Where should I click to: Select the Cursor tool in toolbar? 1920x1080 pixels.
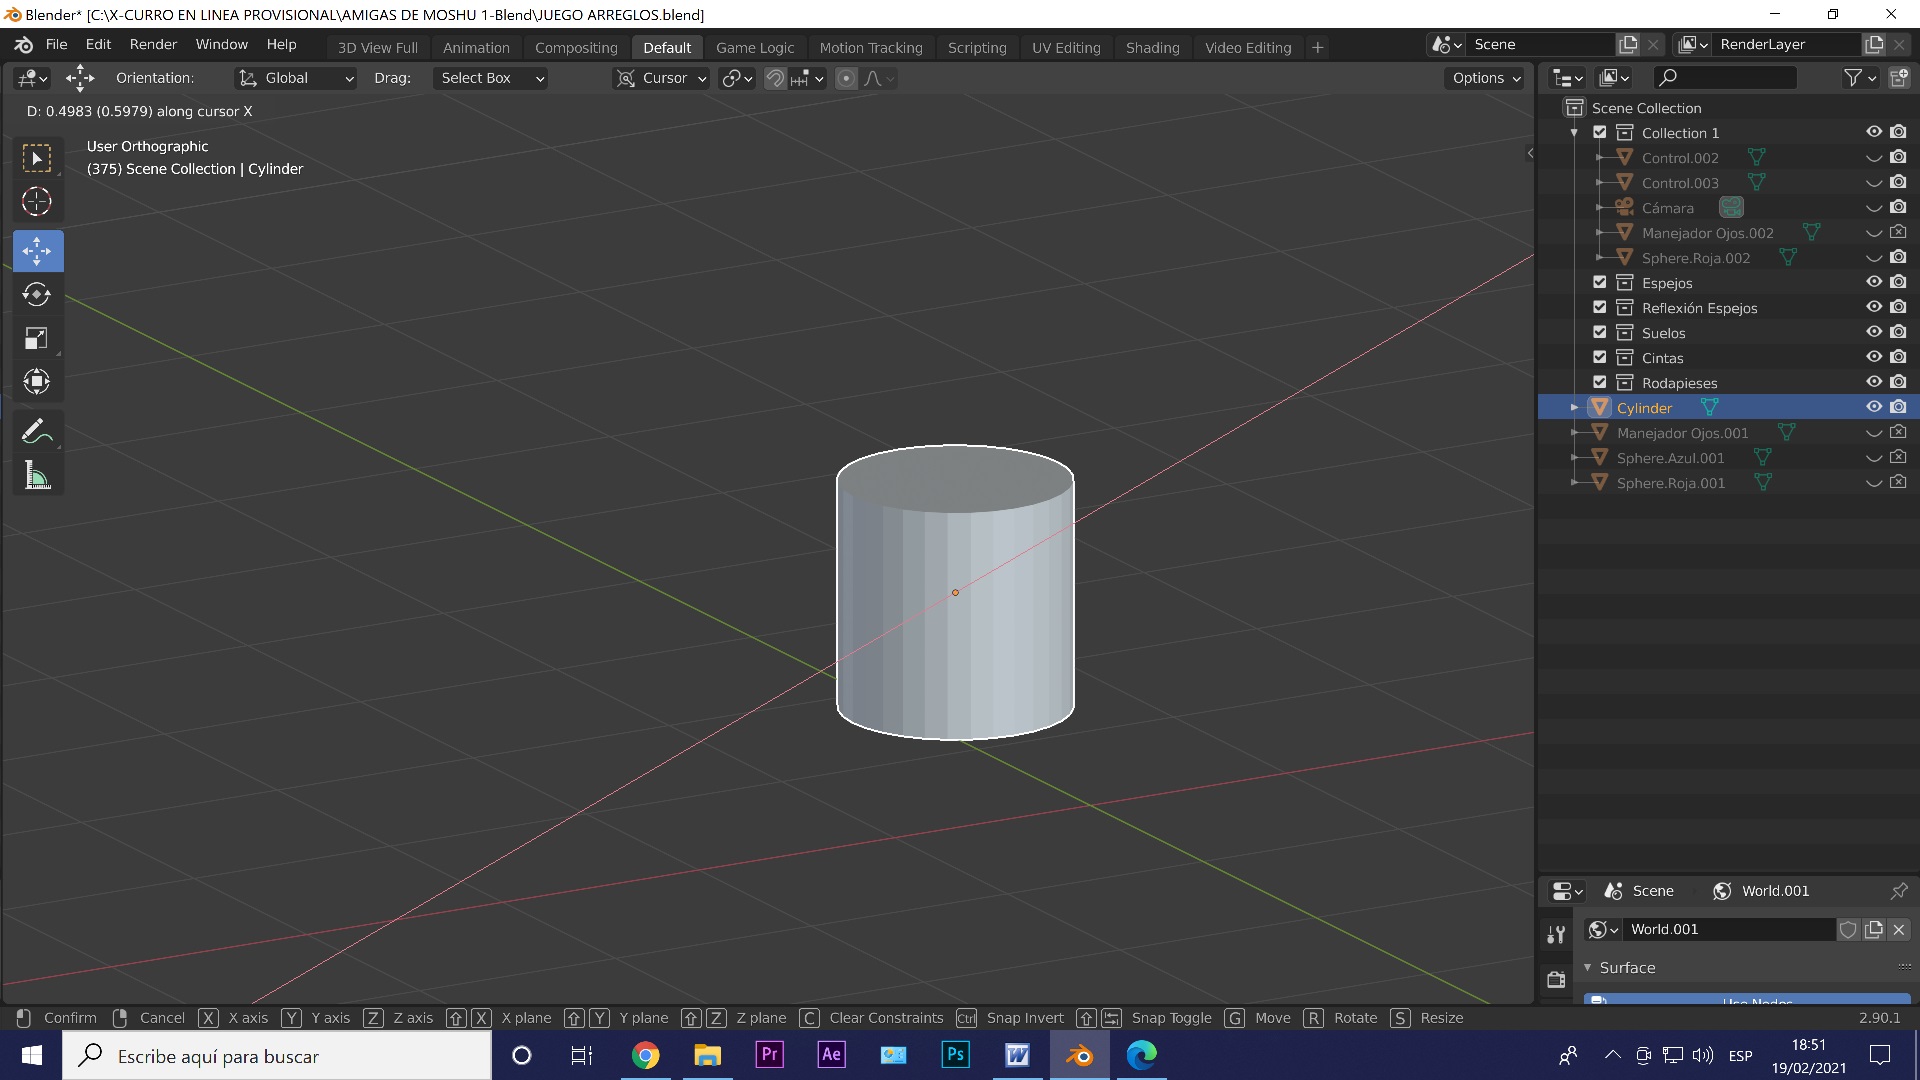point(37,202)
